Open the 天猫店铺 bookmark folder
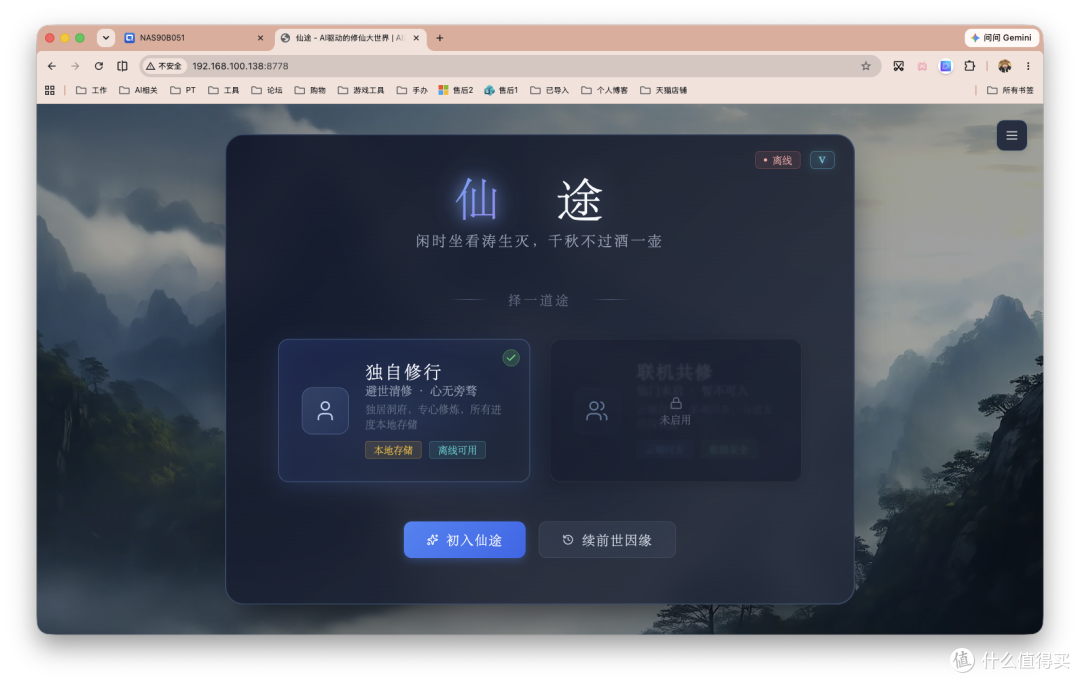This screenshot has height=683, width=1080. 664,90
